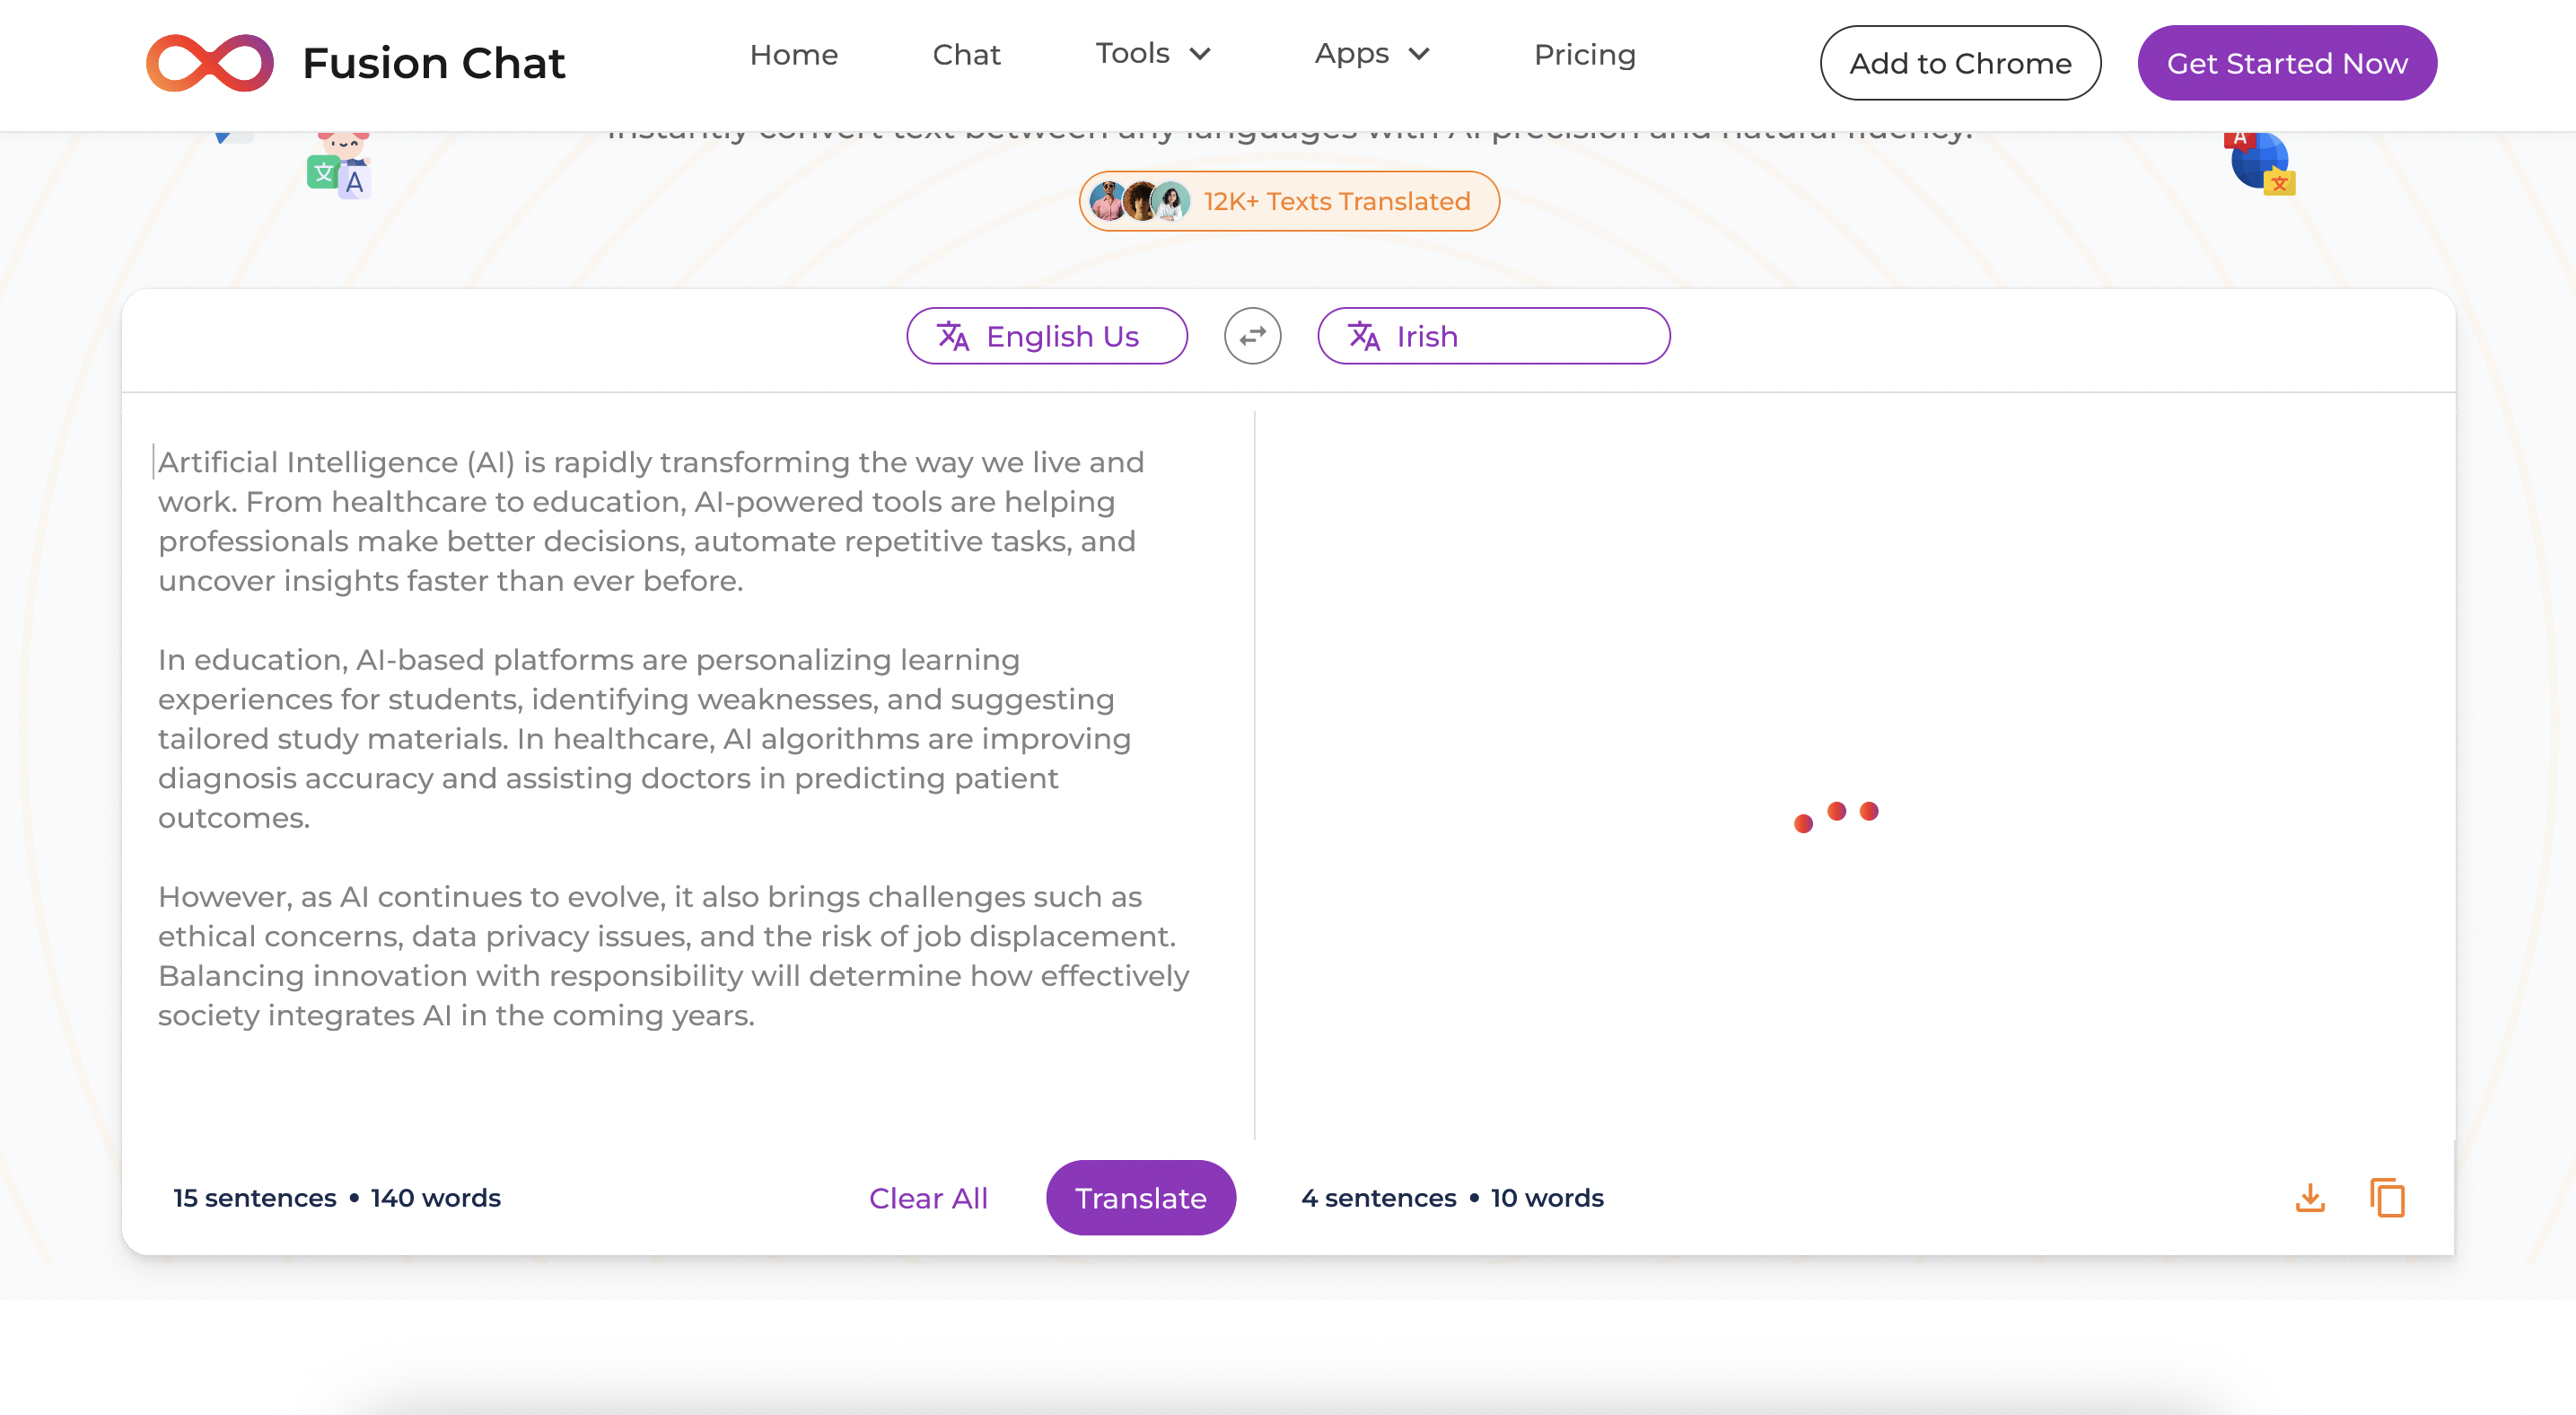The width and height of the screenshot is (2576, 1415).
Task: Open the English Us source language selector
Action: click(1047, 336)
